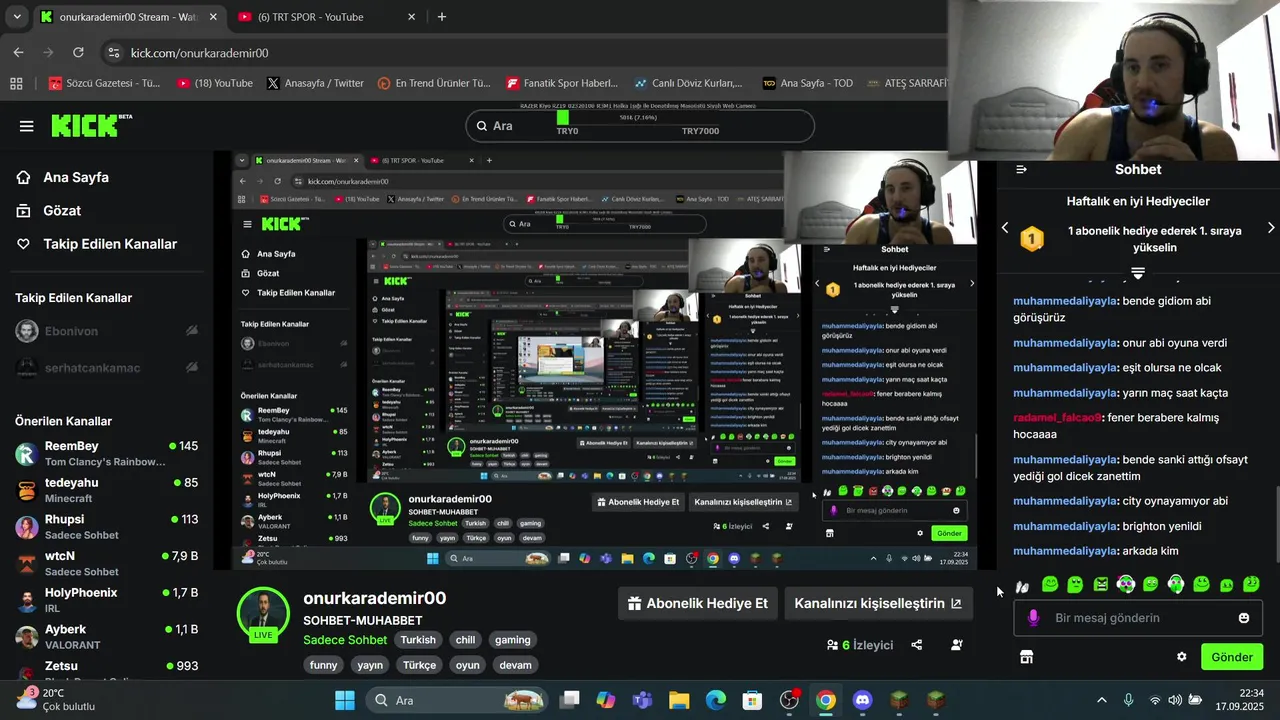Open the chat shop icon
Screen dimensions: 1280x720
[1026, 657]
